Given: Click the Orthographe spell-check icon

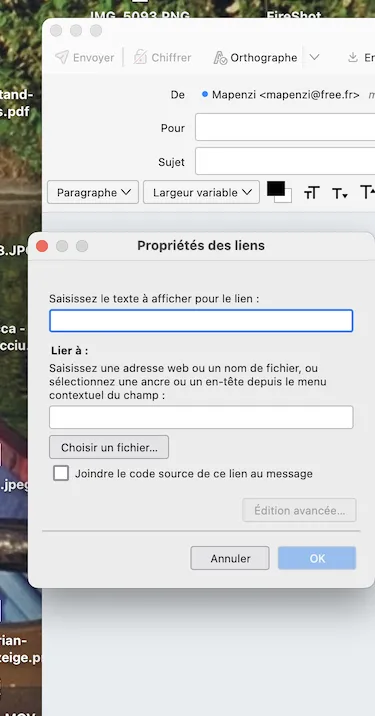Looking at the screenshot, I should [220, 58].
